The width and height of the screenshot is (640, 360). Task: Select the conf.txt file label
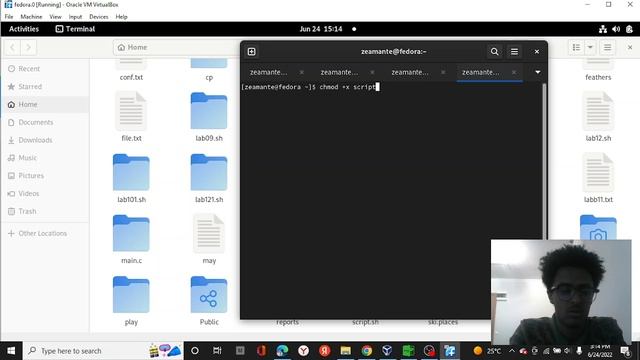tap(131, 77)
